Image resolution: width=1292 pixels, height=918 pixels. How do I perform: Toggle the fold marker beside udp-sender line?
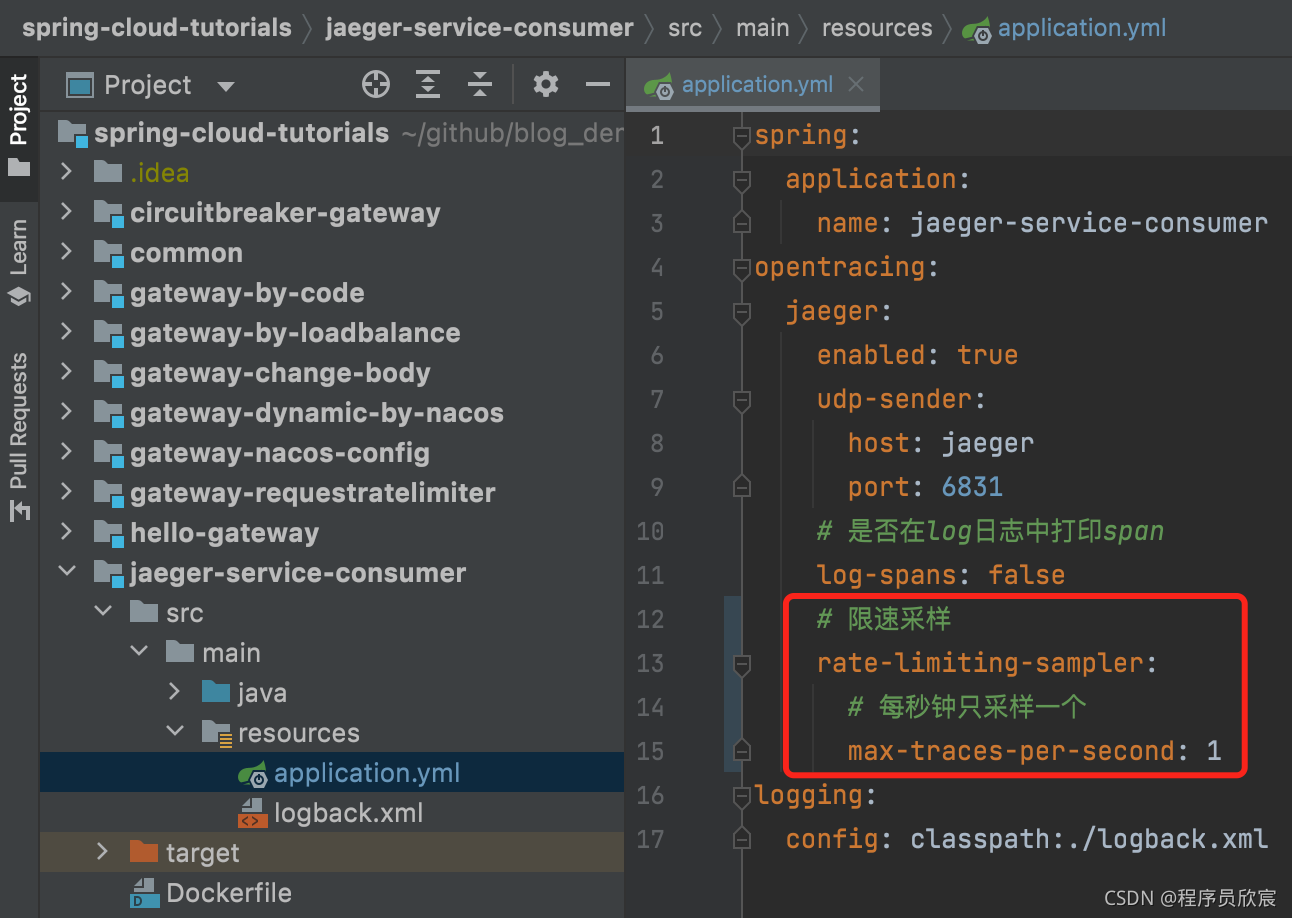(741, 399)
